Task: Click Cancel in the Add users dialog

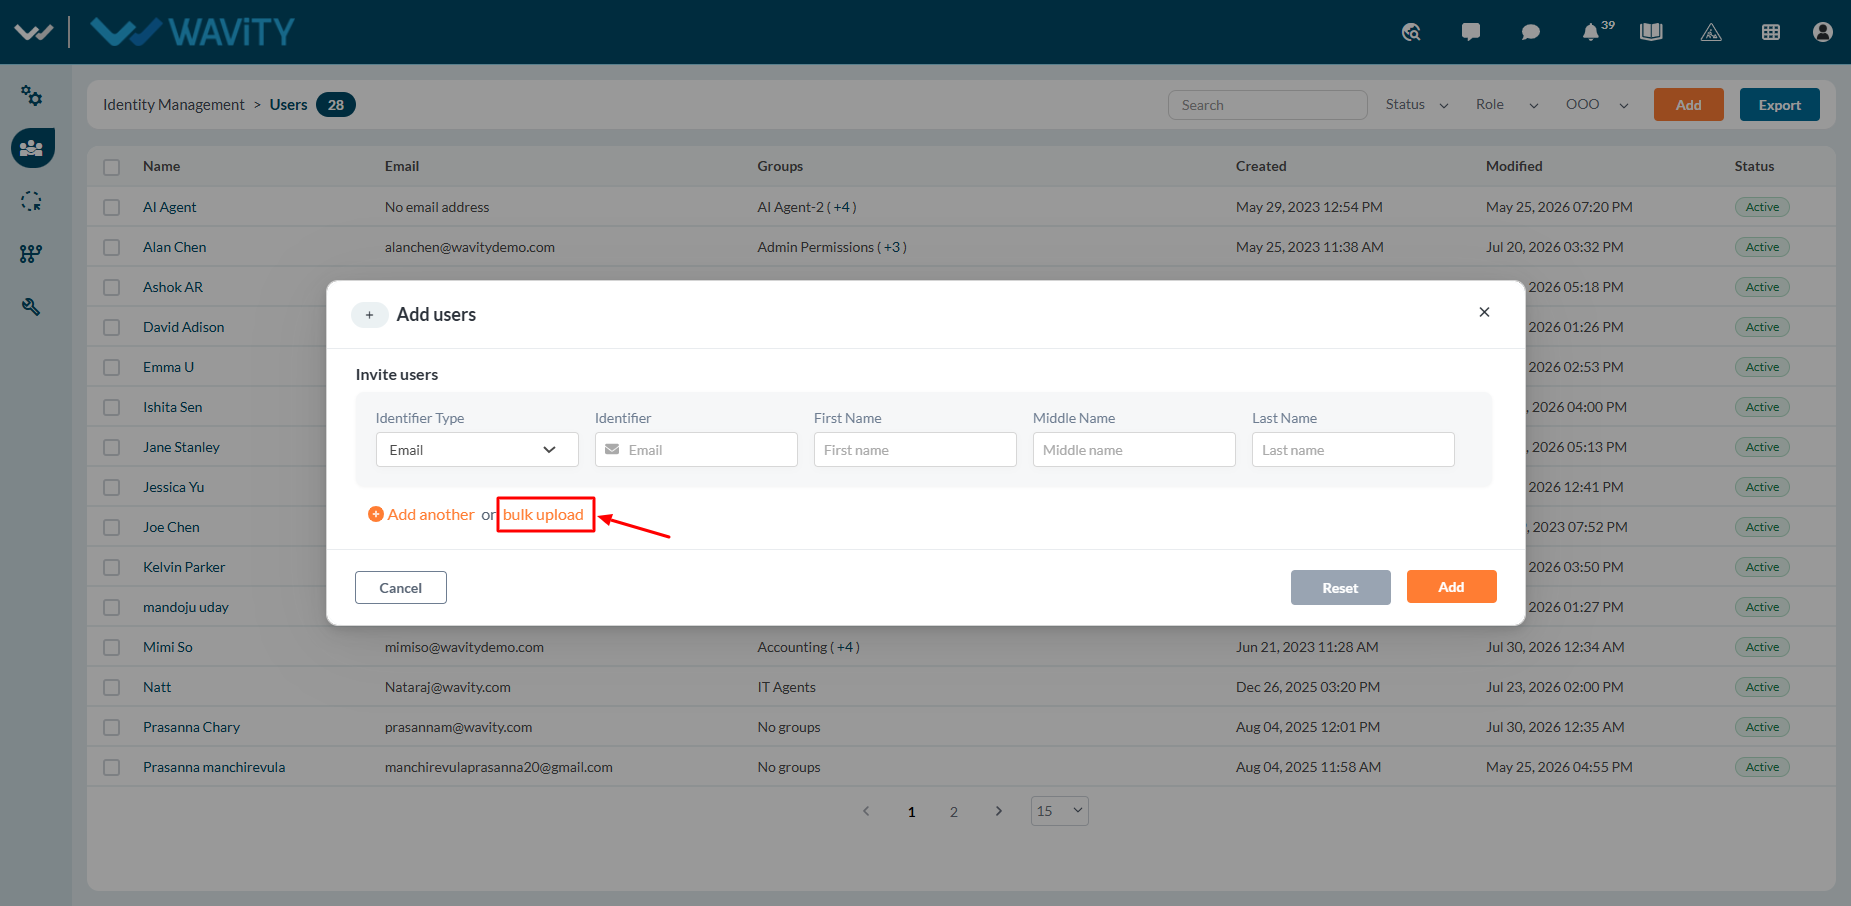Action: (401, 588)
